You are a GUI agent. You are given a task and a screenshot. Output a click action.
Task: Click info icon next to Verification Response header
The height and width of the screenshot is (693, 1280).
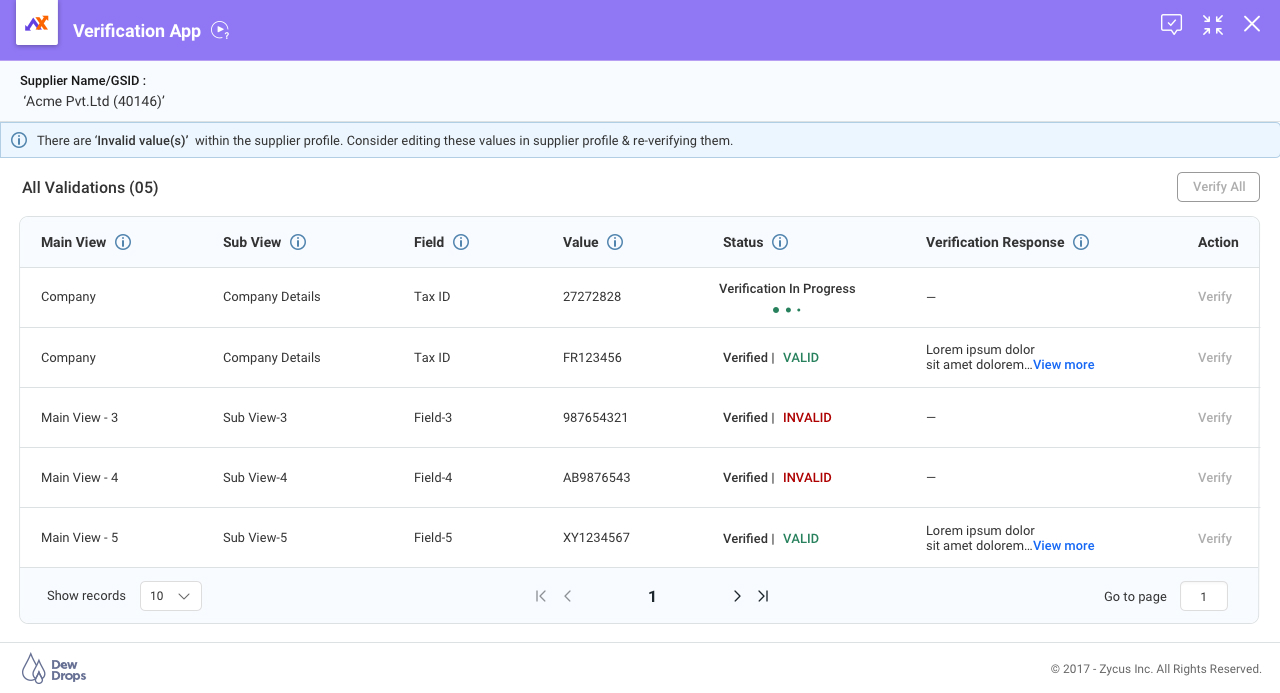point(1081,242)
